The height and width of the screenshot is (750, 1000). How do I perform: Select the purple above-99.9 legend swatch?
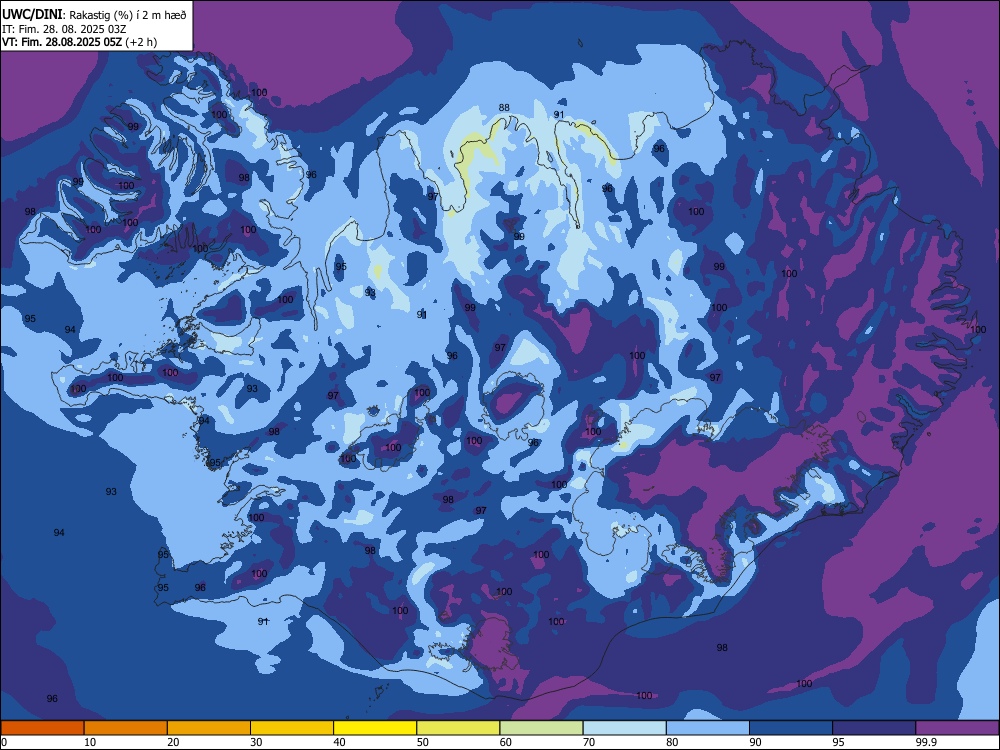pos(957,728)
